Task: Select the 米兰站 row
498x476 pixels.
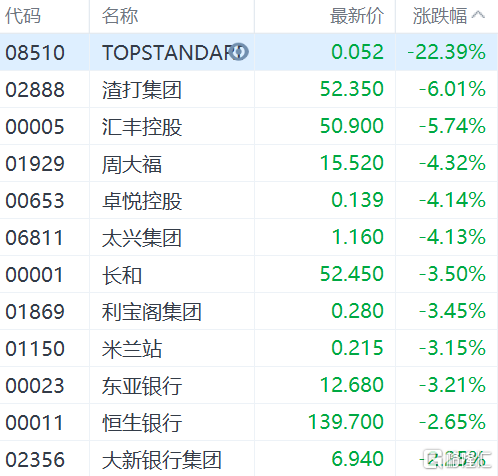Action: 249,348
